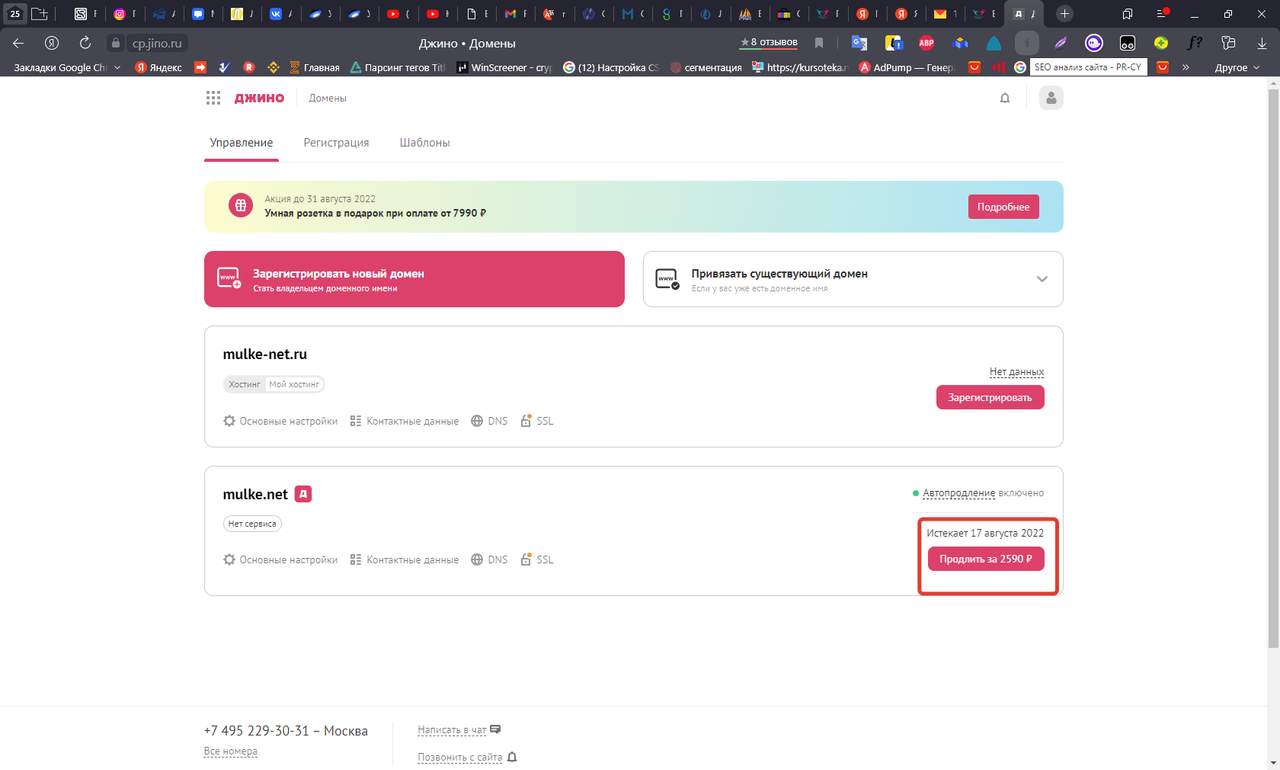Viewport: 1280px width, 770px height.
Task: Click the grey 'i' extension icon
Action: point(1027,43)
